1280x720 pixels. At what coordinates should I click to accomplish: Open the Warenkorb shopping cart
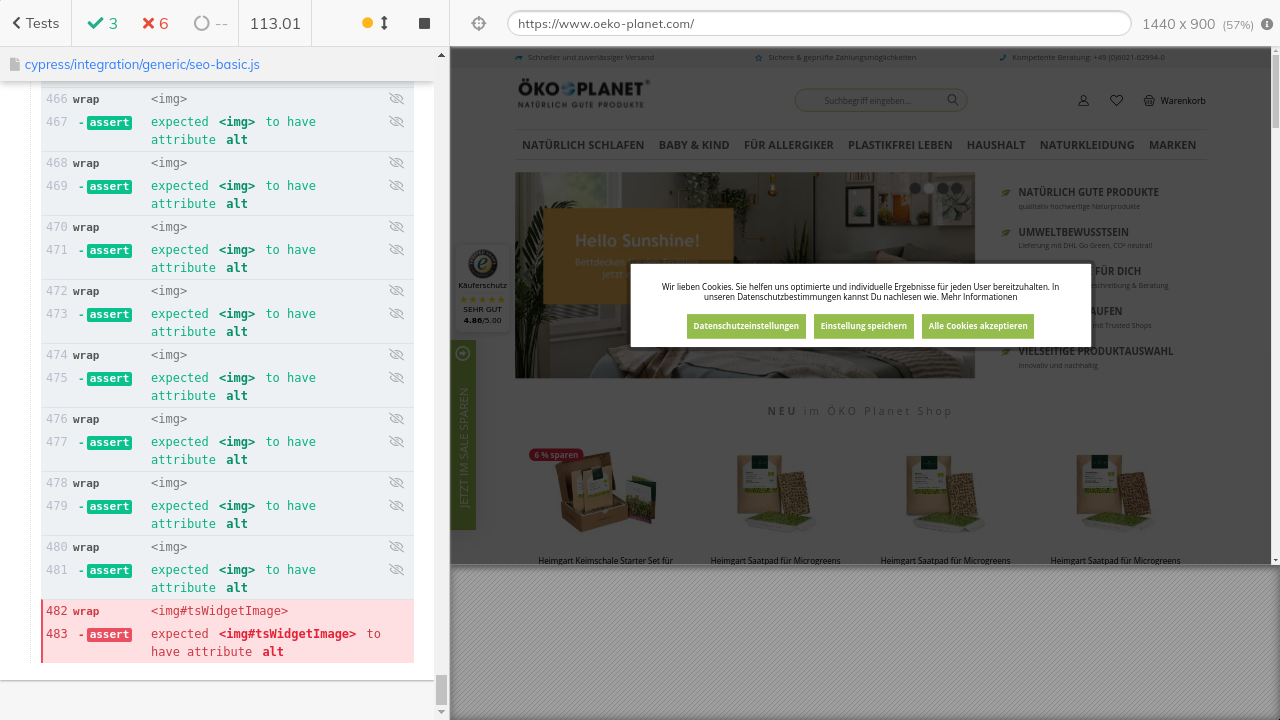(1174, 101)
